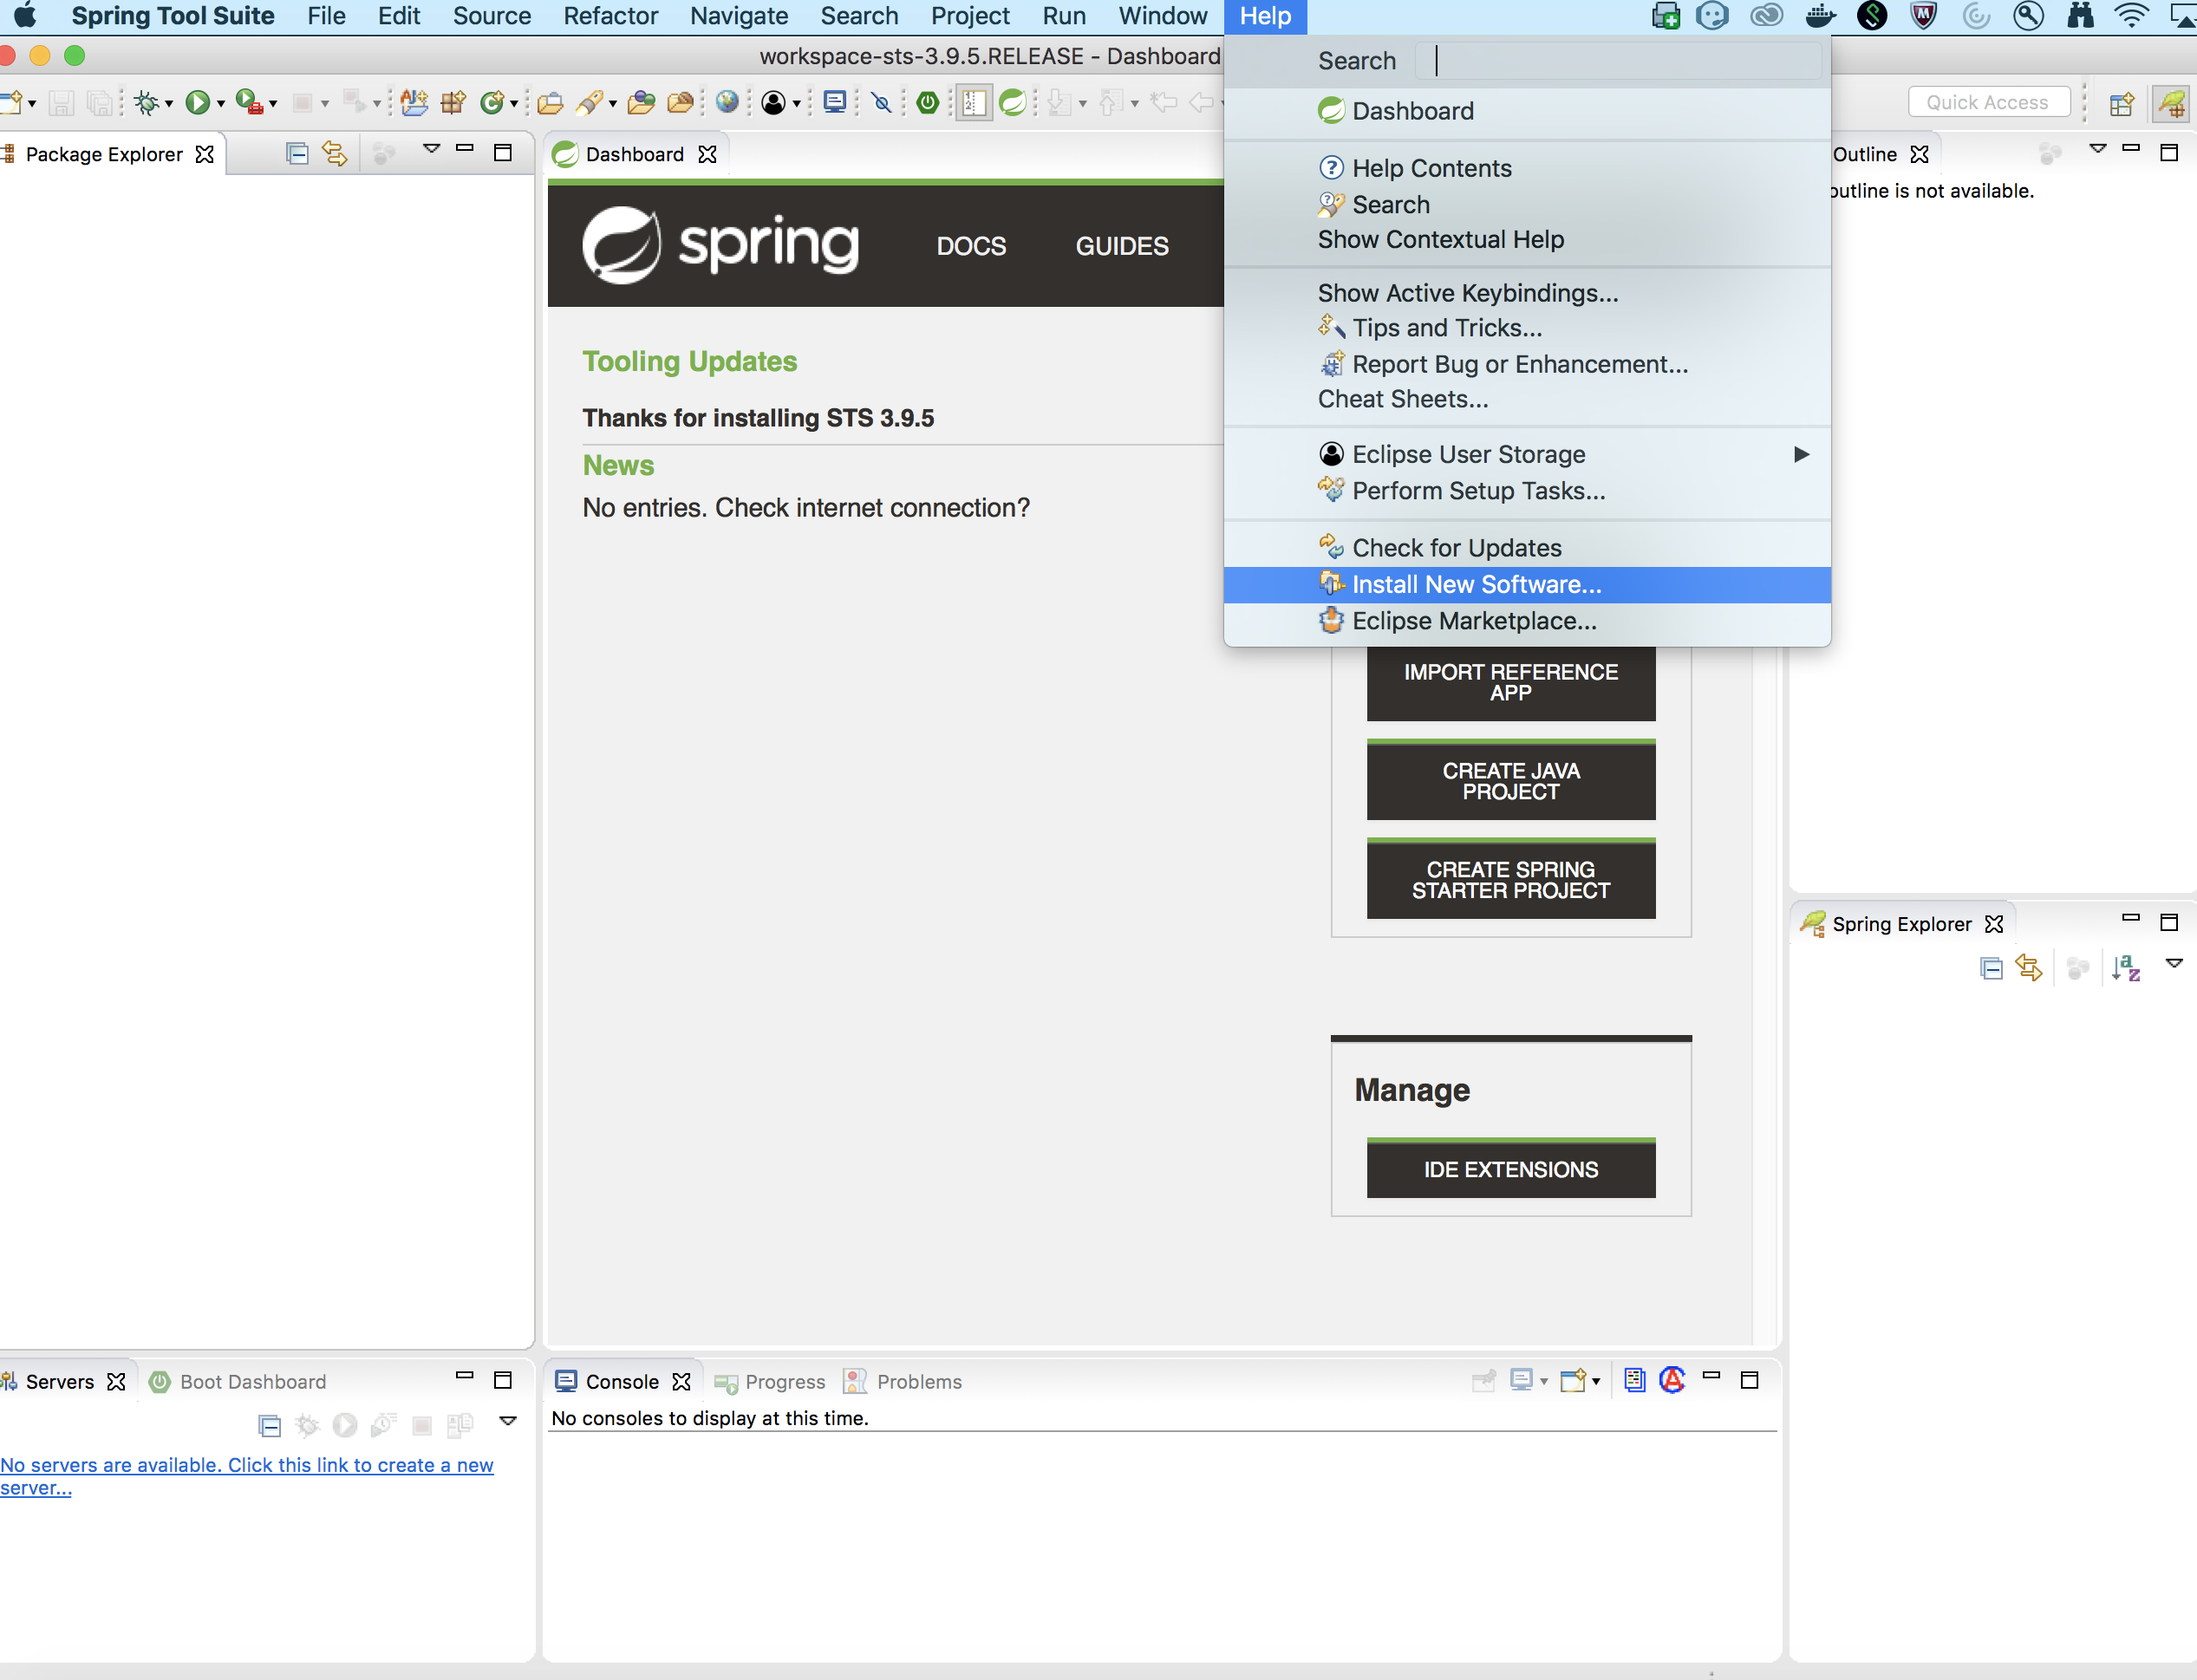Open Outline view menu triangle
2197x1680 pixels.
(x=2098, y=149)
